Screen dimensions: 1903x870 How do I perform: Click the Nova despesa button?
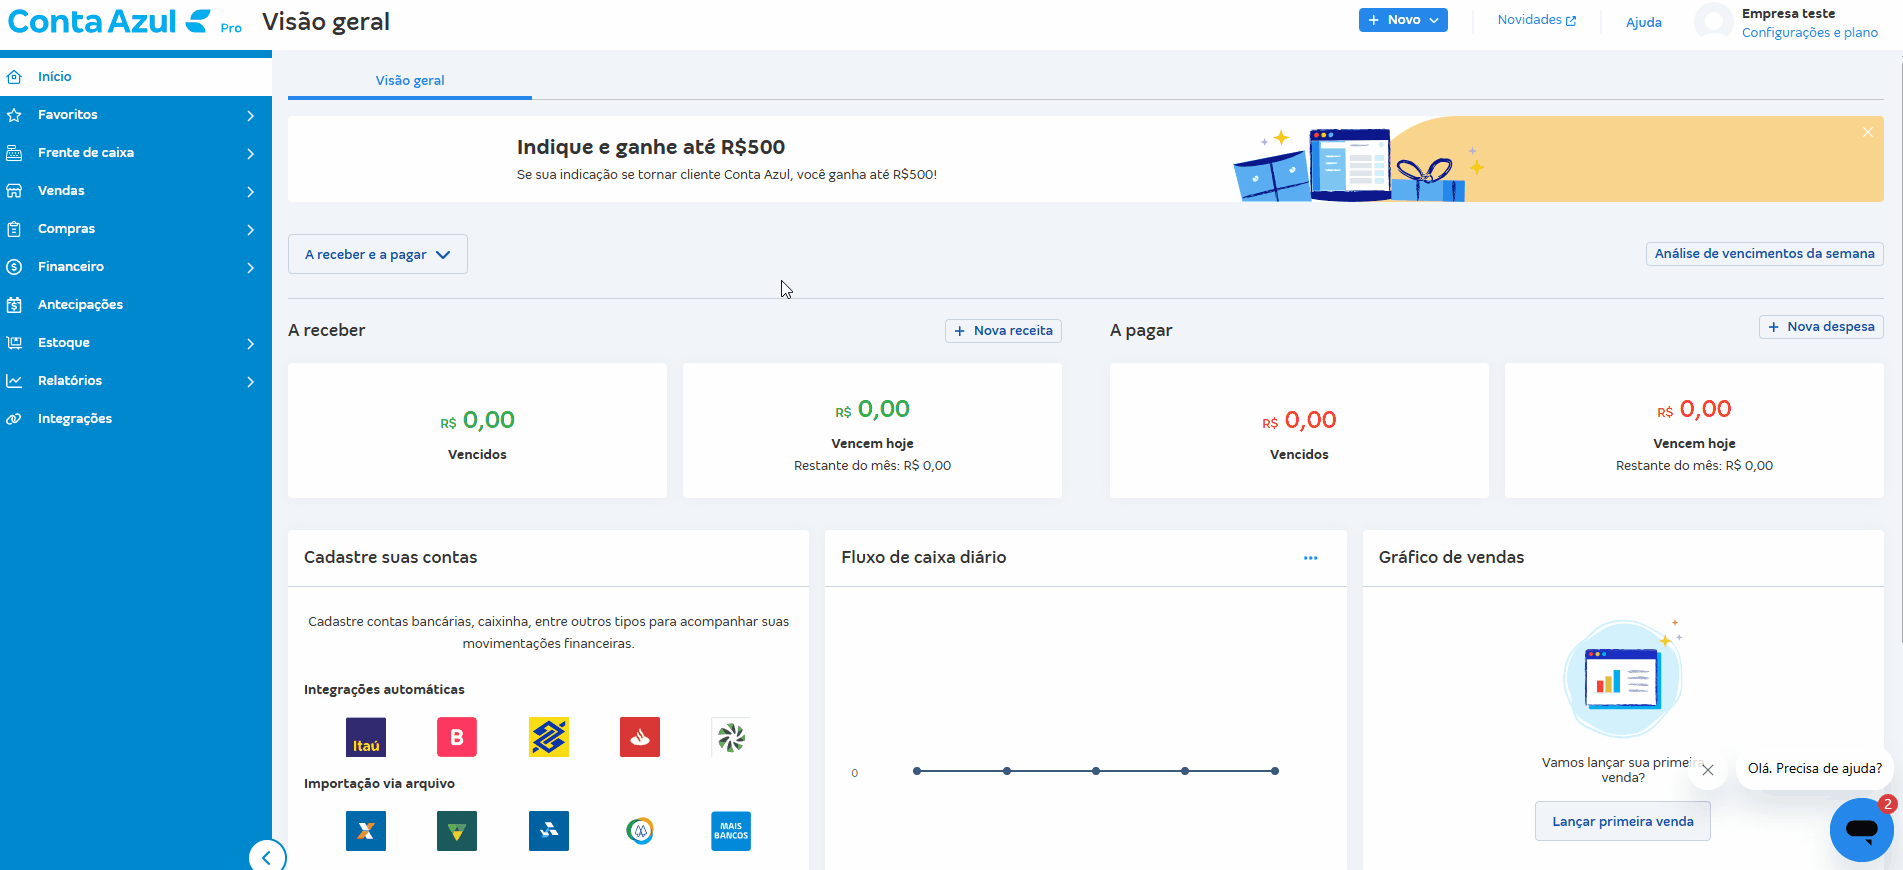(x=1821, y=327)
